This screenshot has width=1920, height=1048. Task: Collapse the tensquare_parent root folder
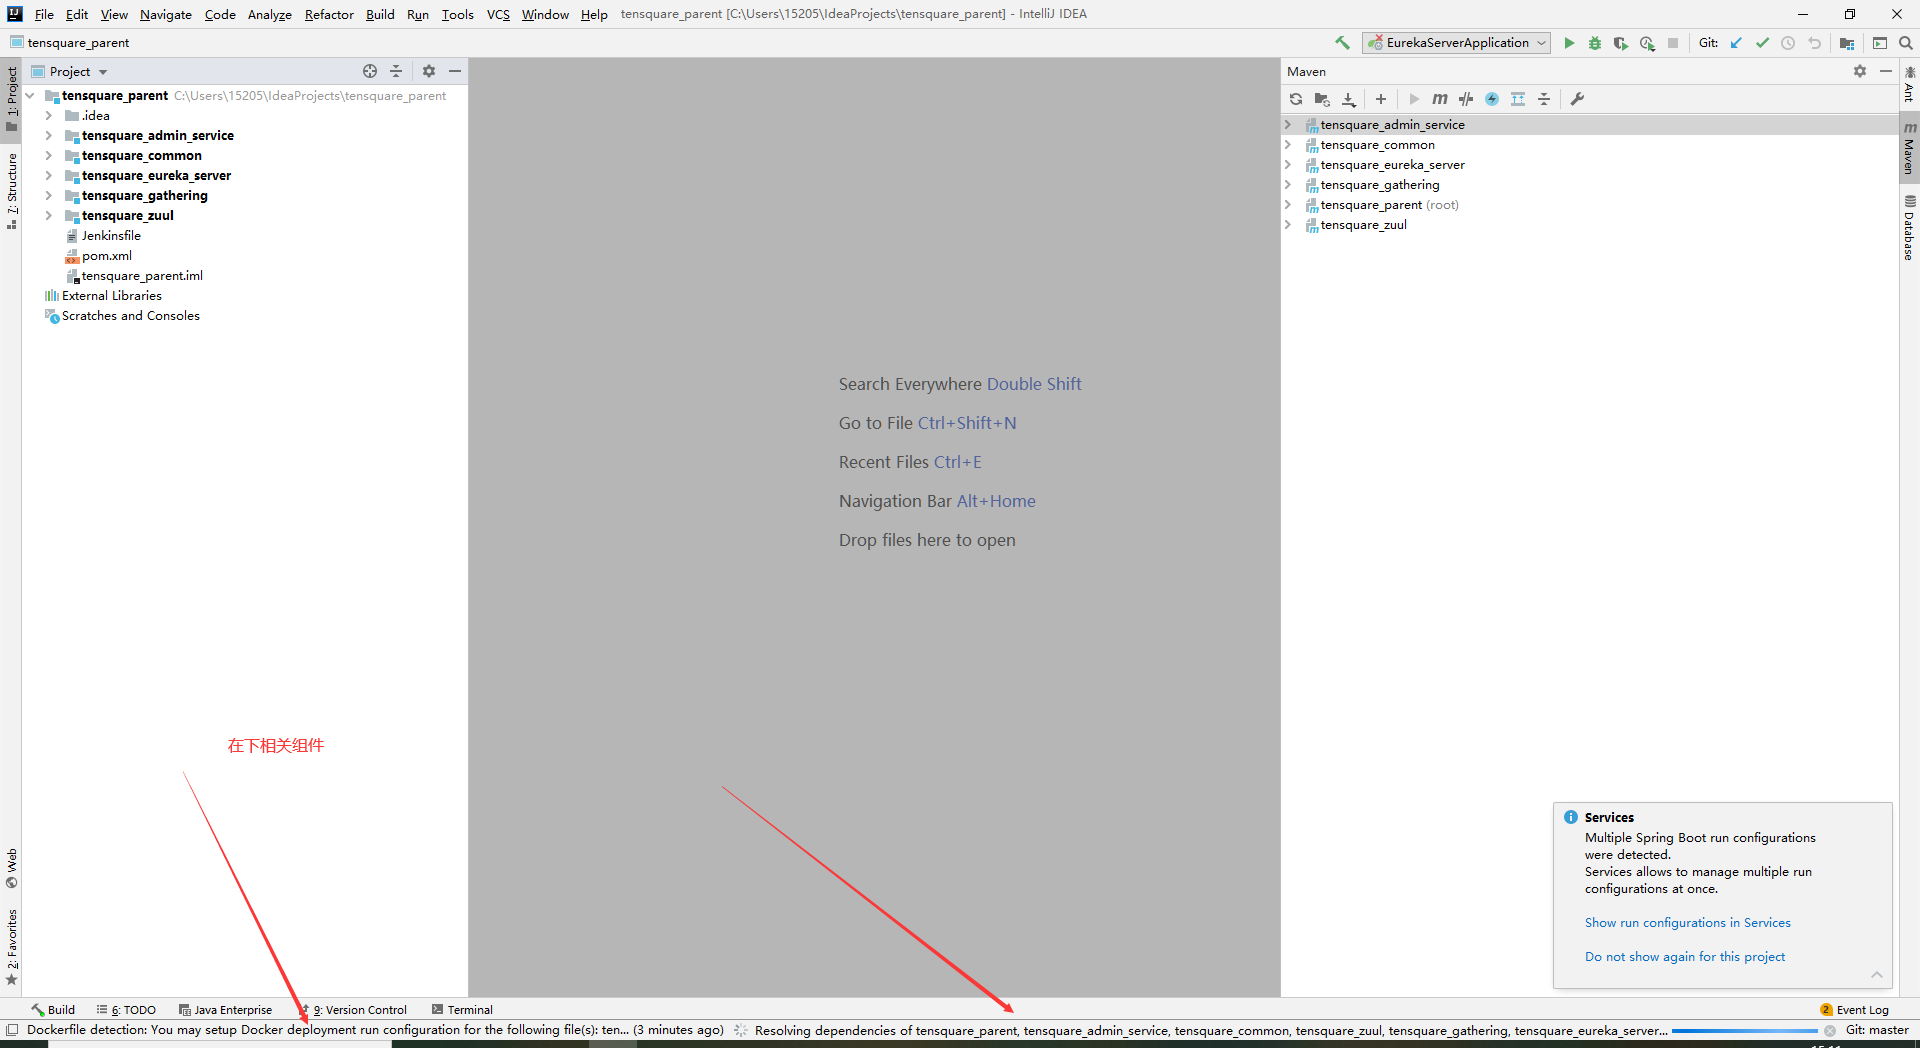pyautogui.click(x=31, y=96)
